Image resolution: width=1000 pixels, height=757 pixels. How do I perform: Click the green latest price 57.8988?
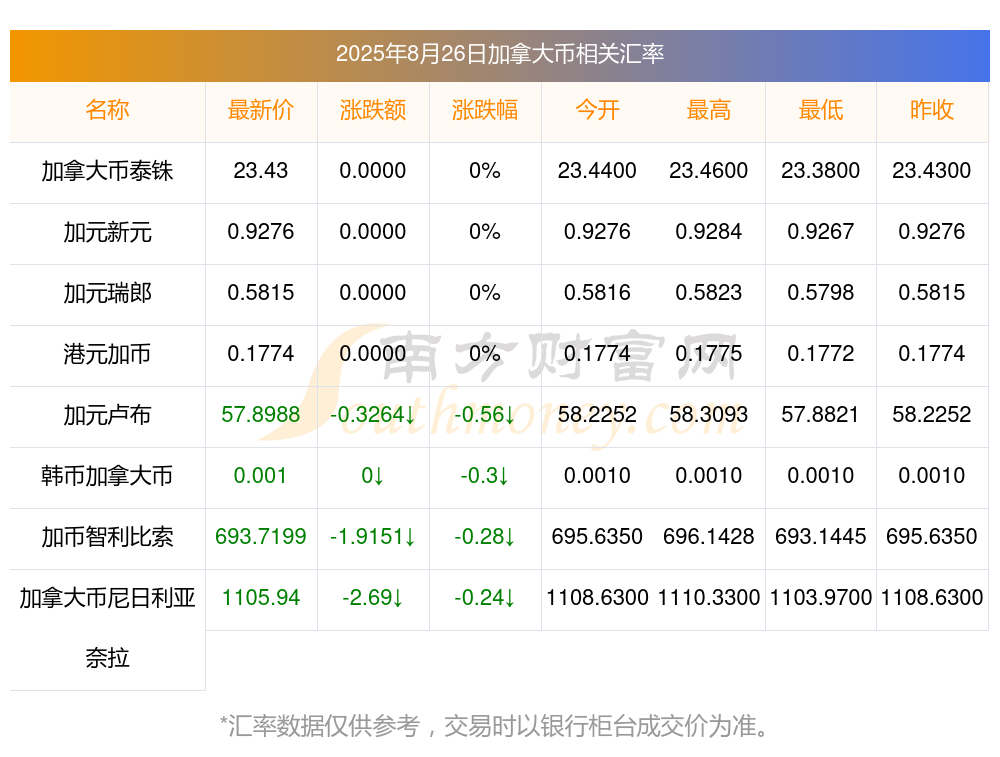(x=261, y=415)
